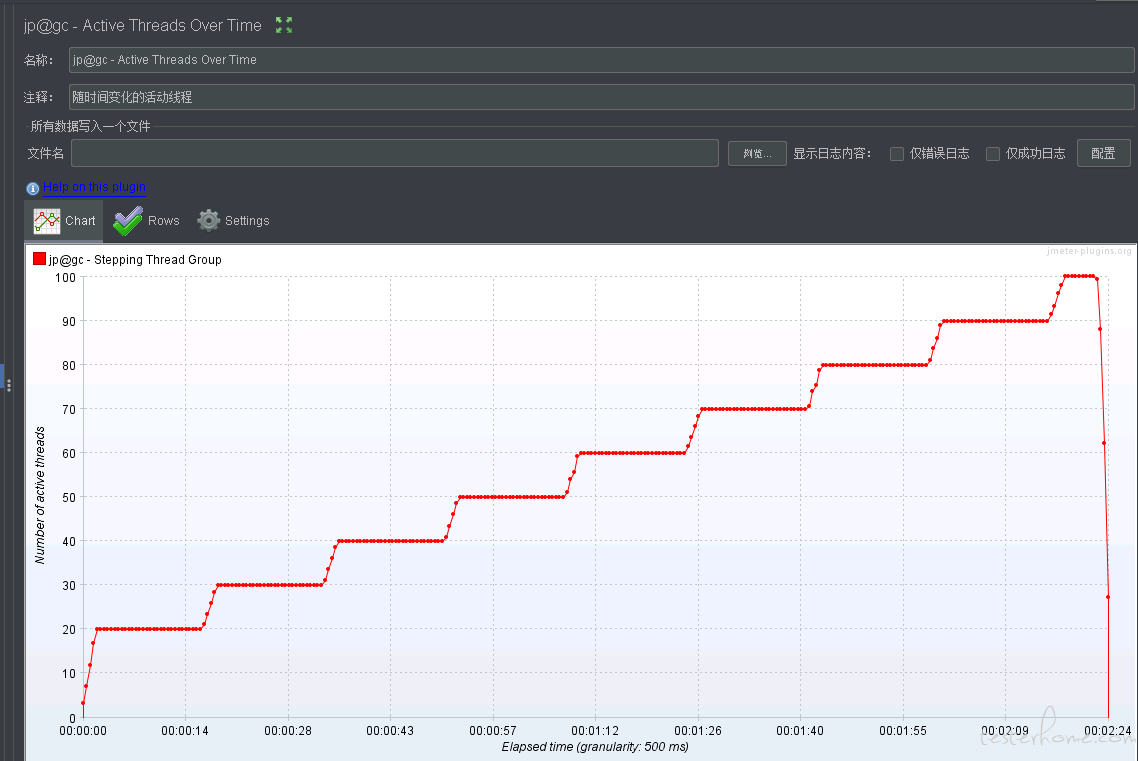
Task: Open the Help on this plugin link
Action: [94, 187]
